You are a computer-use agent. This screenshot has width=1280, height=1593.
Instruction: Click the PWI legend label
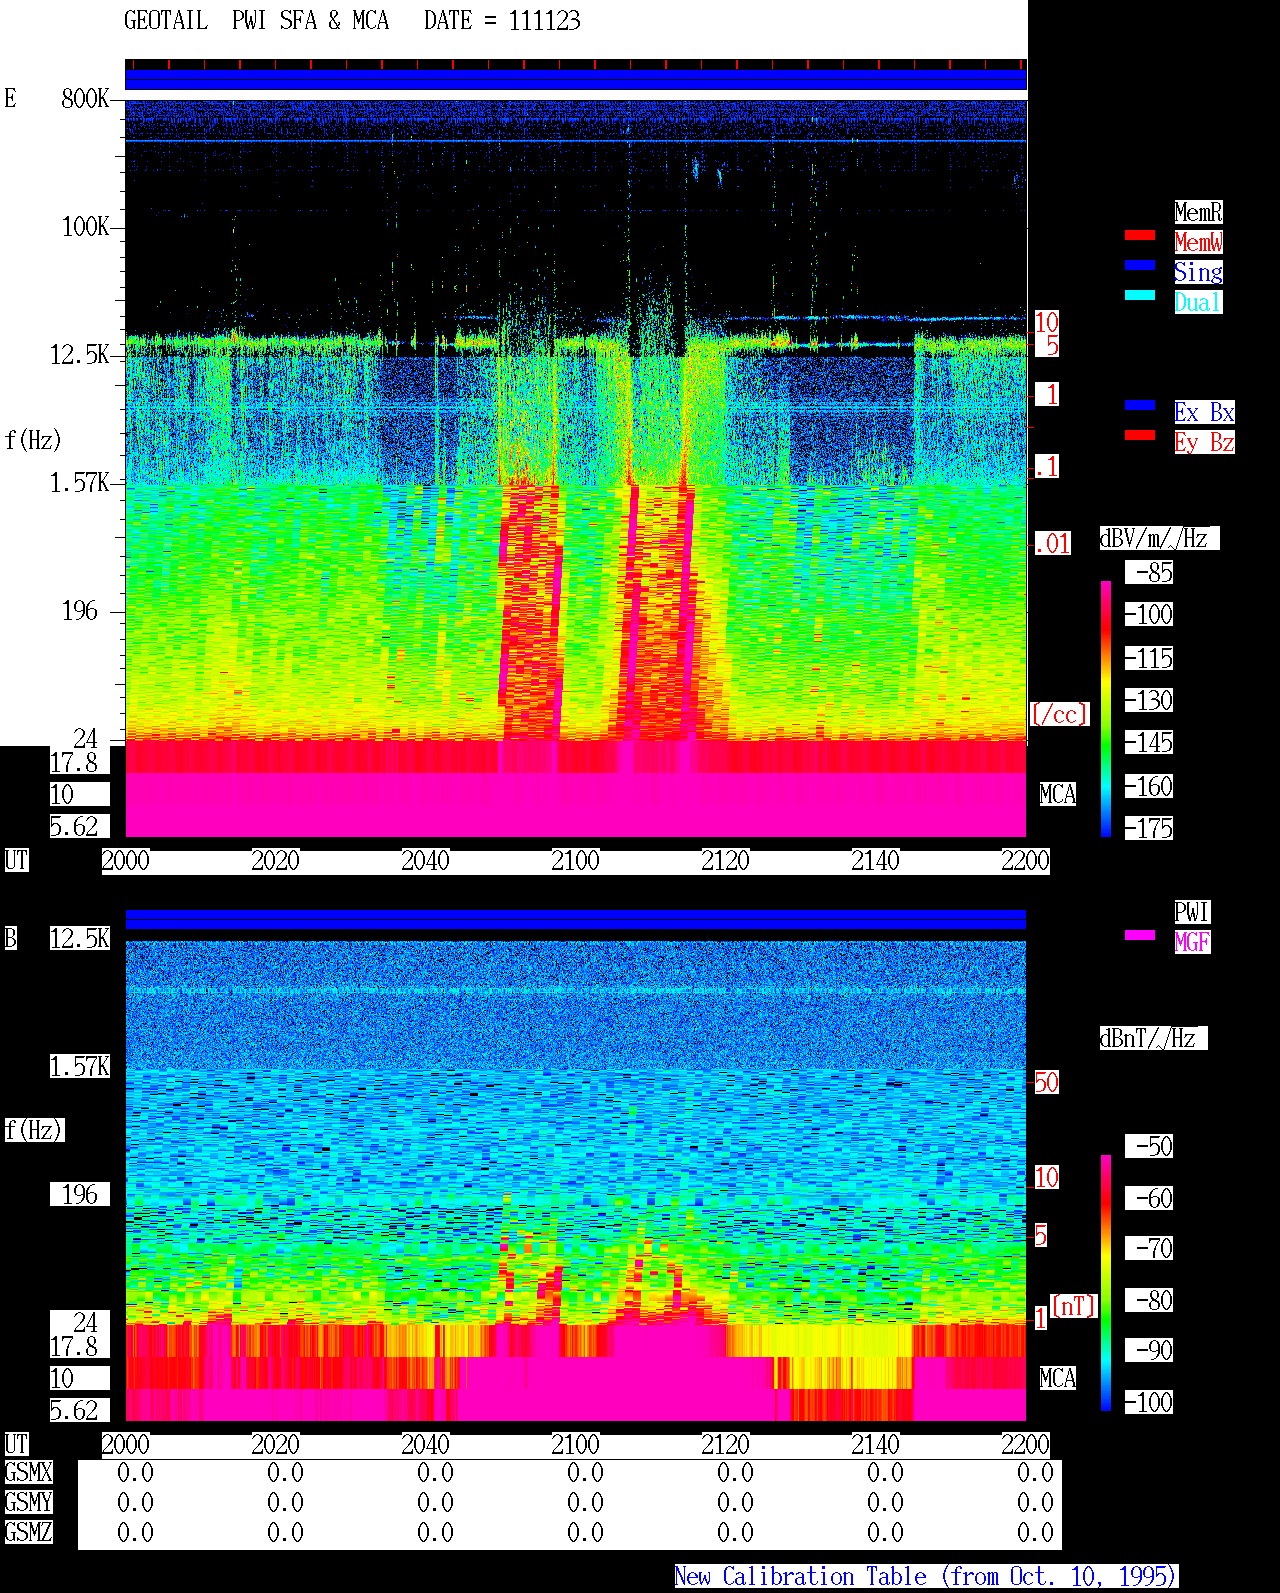click(x=1192, y=912)
